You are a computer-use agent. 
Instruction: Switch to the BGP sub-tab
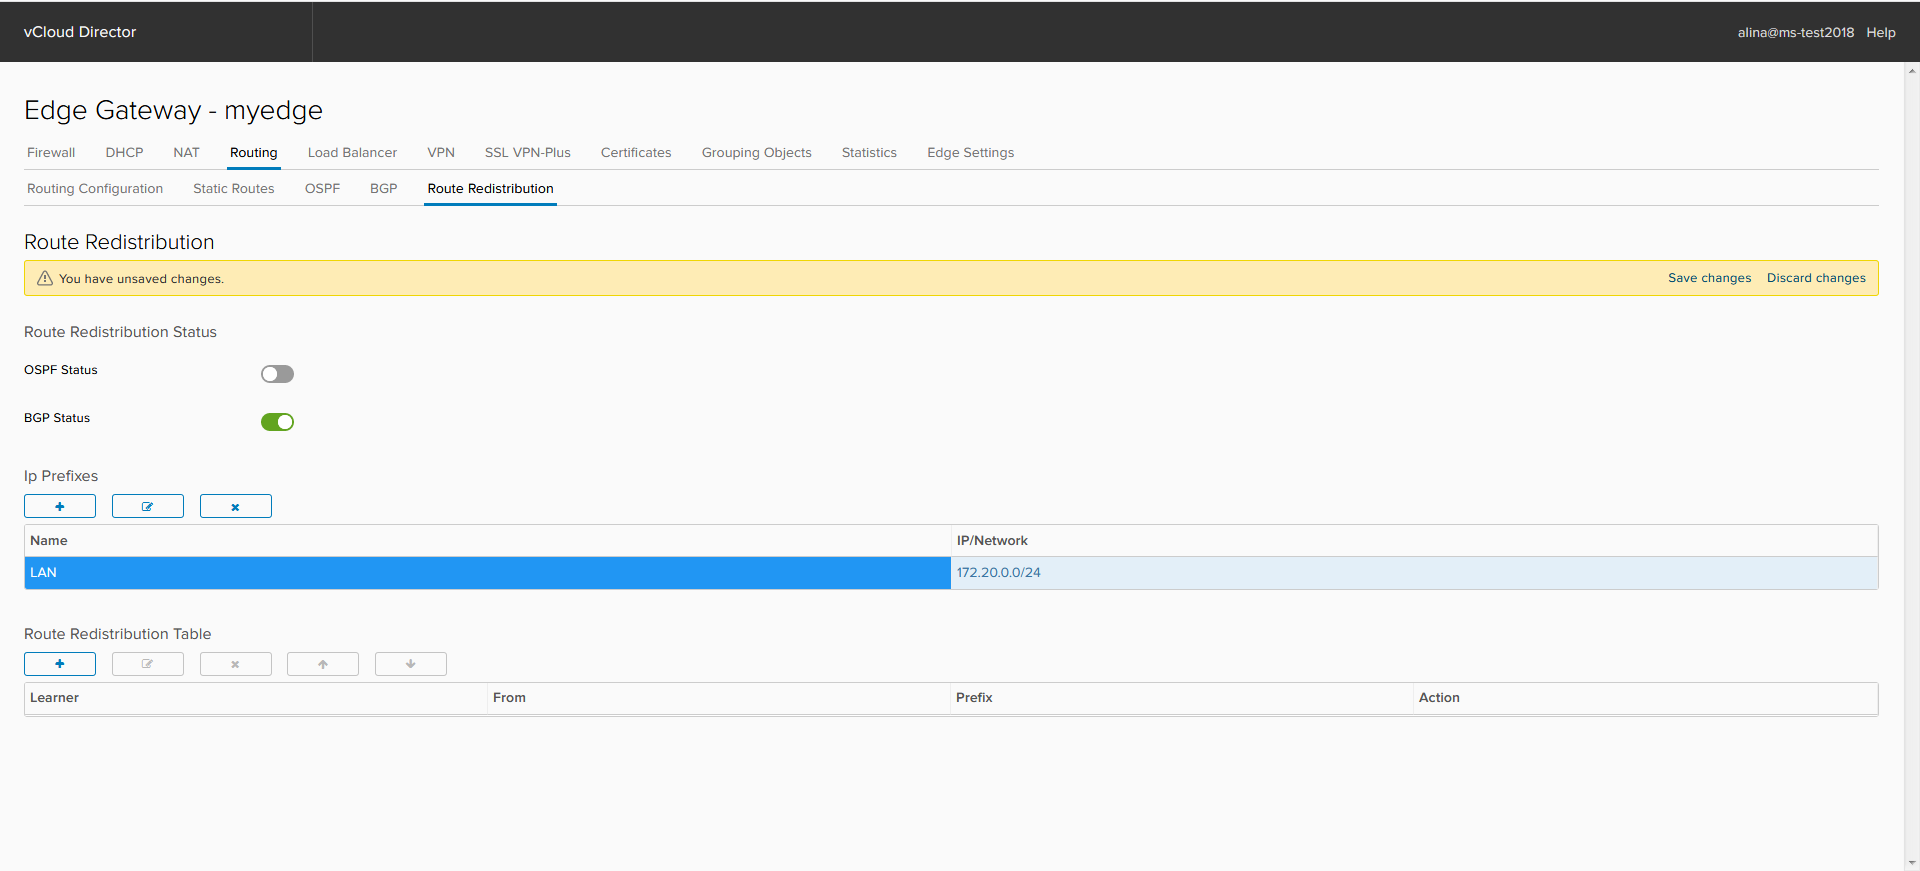(x=384, y=189)
